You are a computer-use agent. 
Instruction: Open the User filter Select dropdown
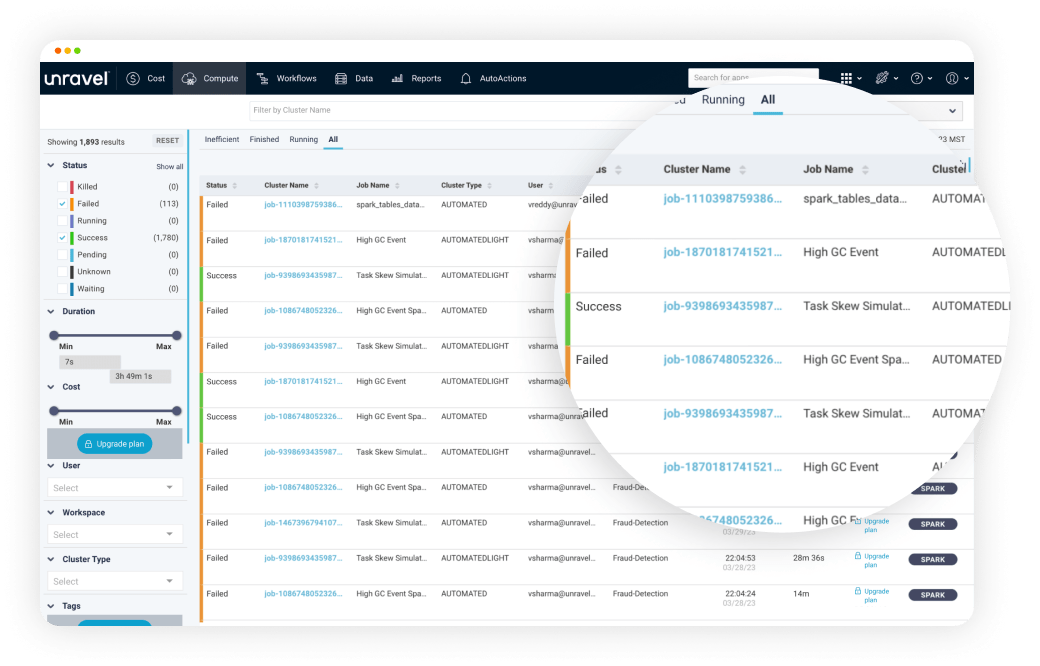click(x=114, y=488)
